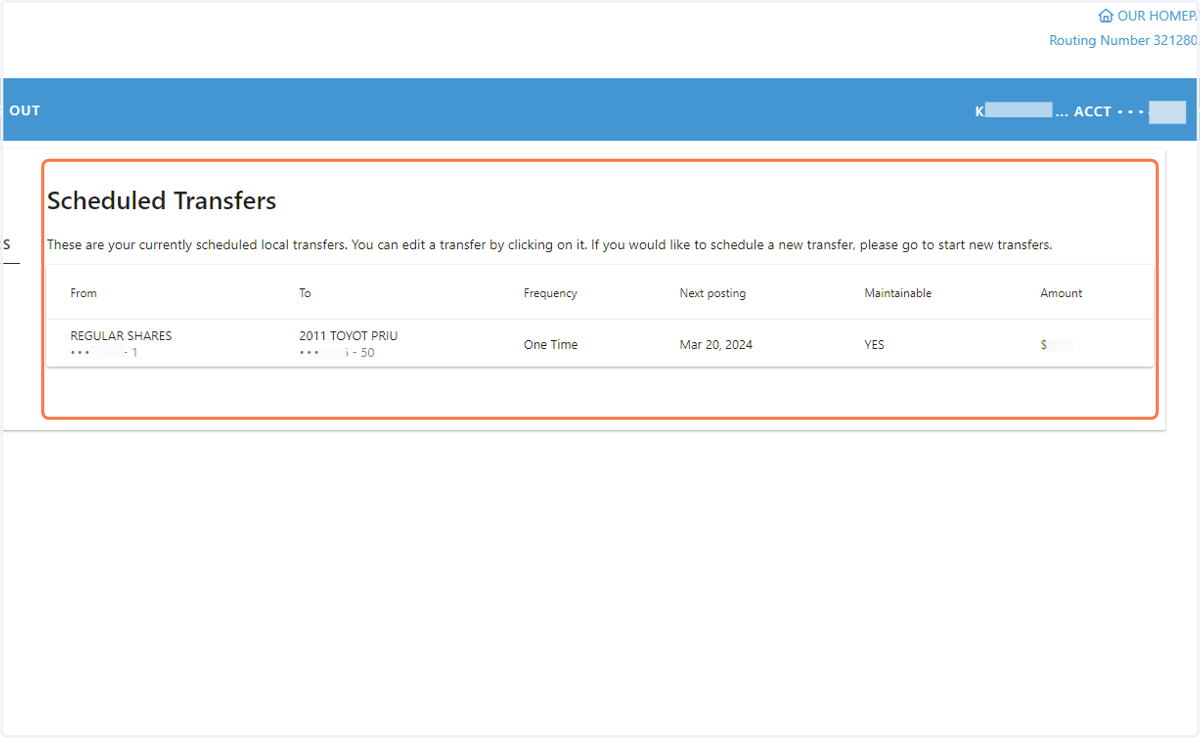Click the YES maintainable value
Image resolution: width=1200 pixels, height=738 pixels.
[x=875, y=344]
